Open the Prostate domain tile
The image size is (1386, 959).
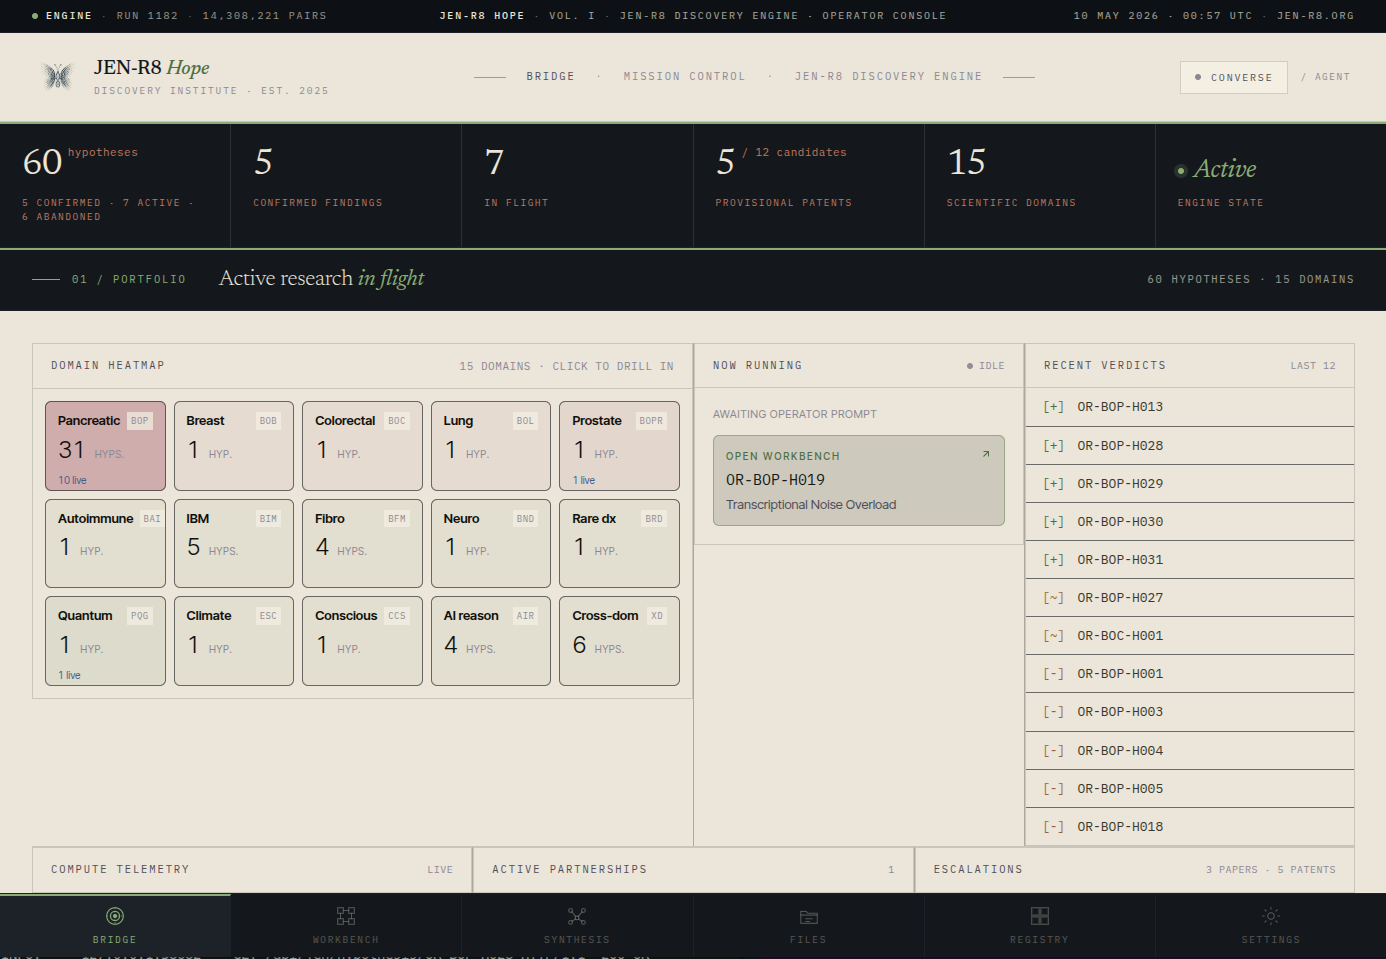coord(619,446)
